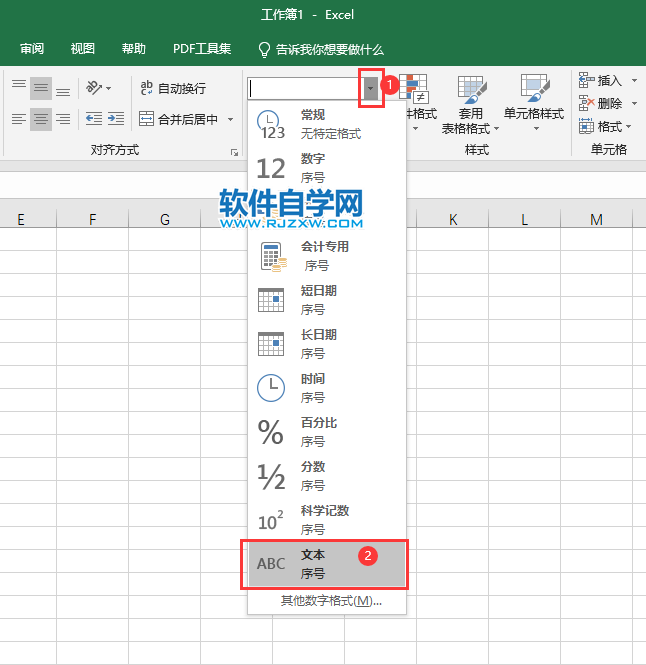Image resolution: width=646 pixels, height=665 pixels.
Task: Open the 对齐方式 dialog launcher
Action: click(234, 153)
